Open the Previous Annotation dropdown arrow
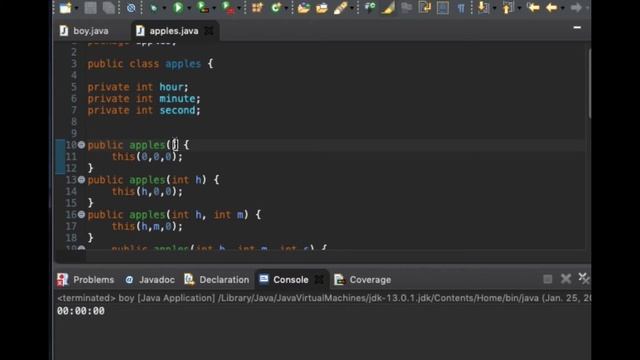The image size is (640, 360). coord(519,8)
